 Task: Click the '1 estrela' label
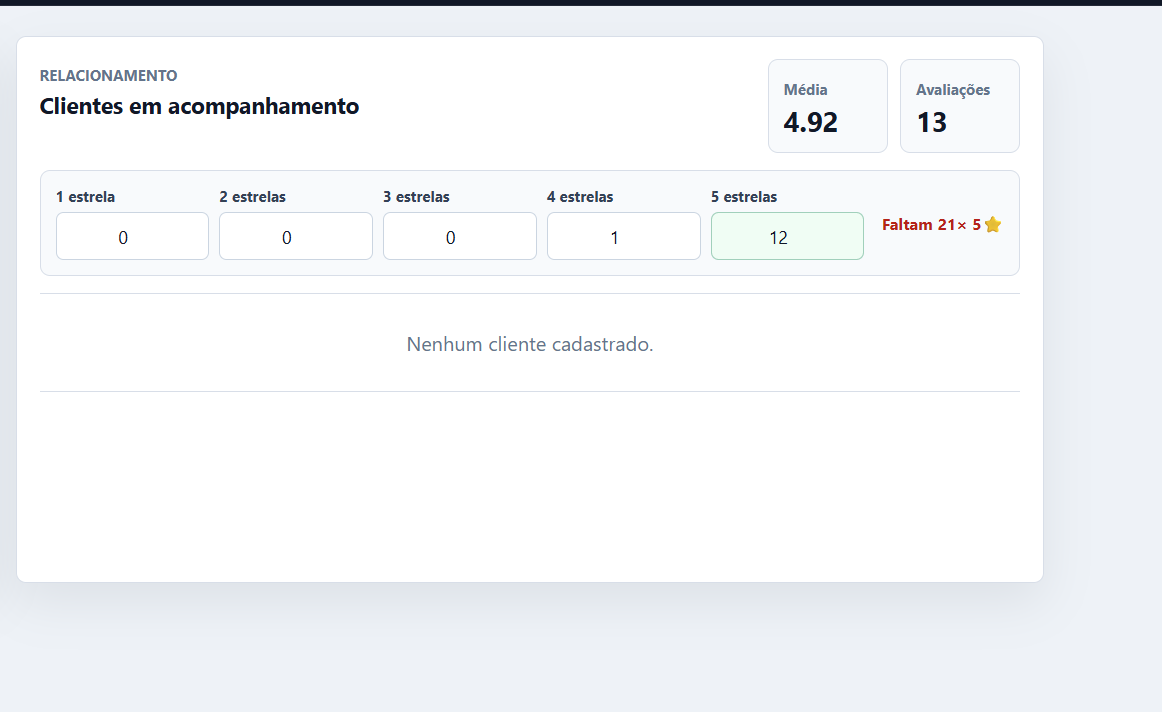click(x=85, y=197)
